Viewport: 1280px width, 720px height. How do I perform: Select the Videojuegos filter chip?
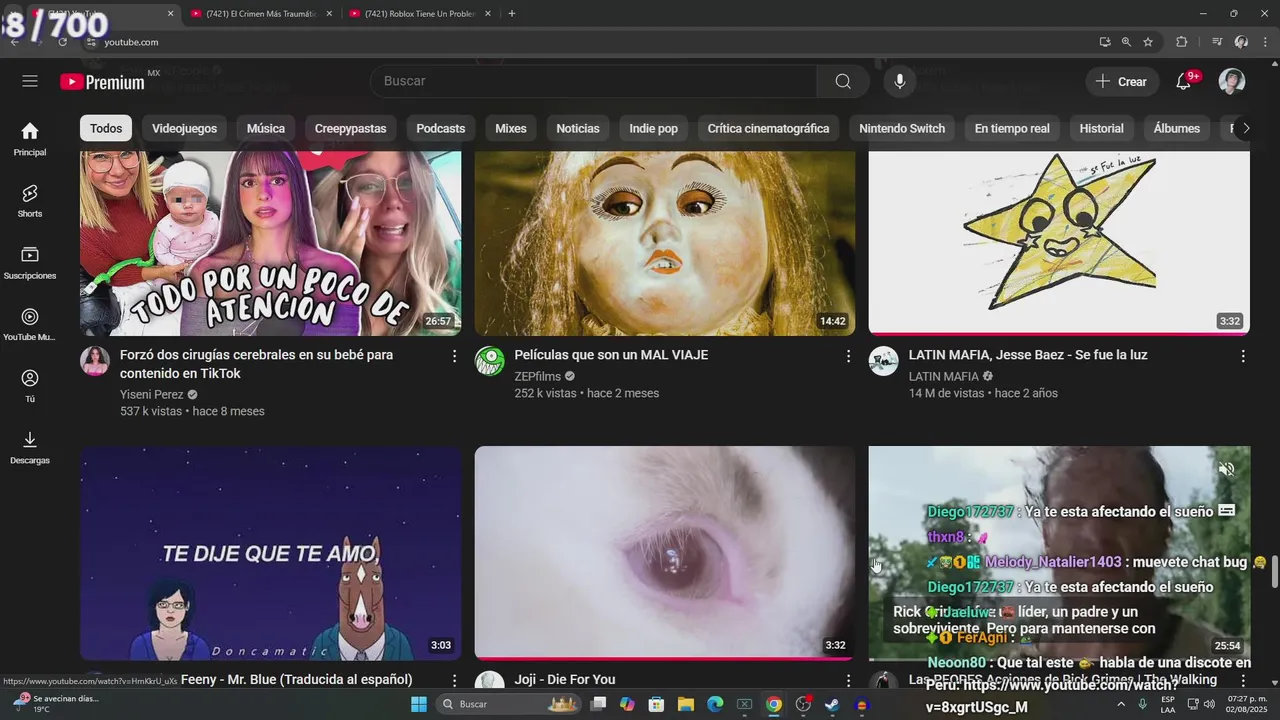(184, 128)
